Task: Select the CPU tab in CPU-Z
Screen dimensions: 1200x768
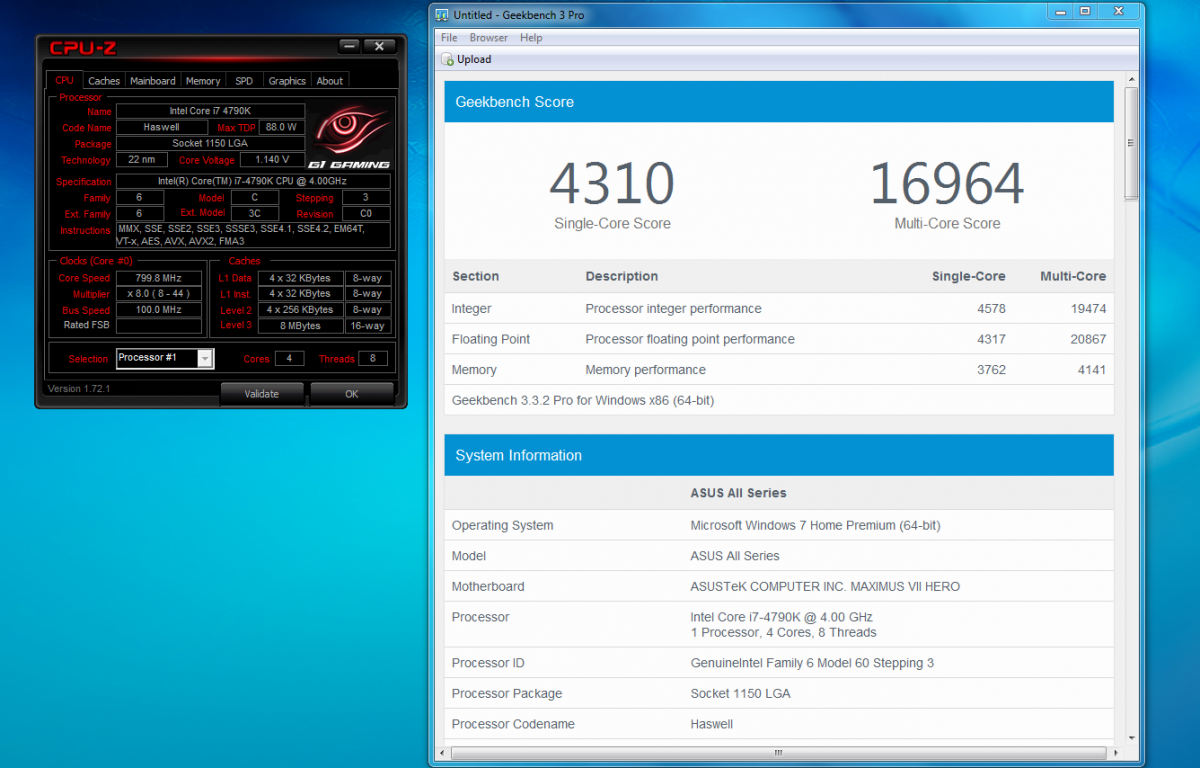Action: (x=64, y=80)
